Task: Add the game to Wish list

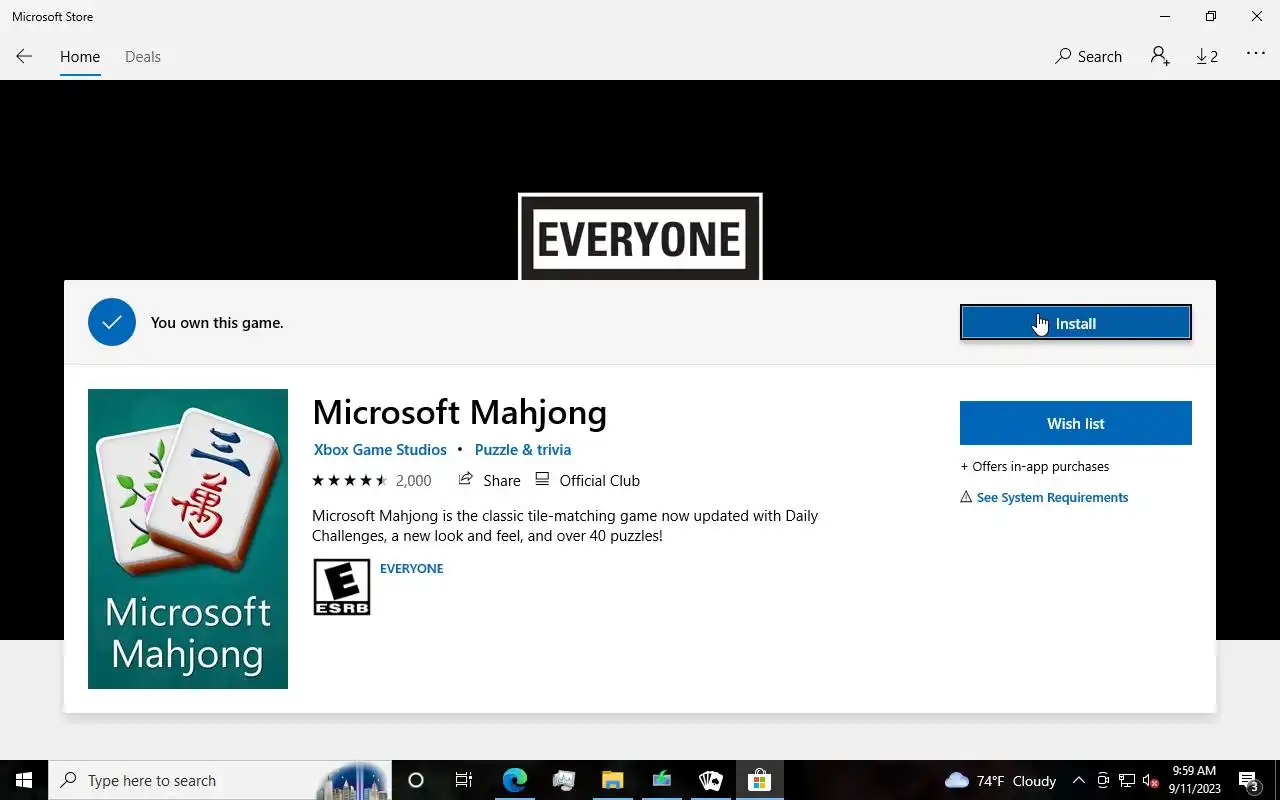Action: click(x=1076, y=423)
